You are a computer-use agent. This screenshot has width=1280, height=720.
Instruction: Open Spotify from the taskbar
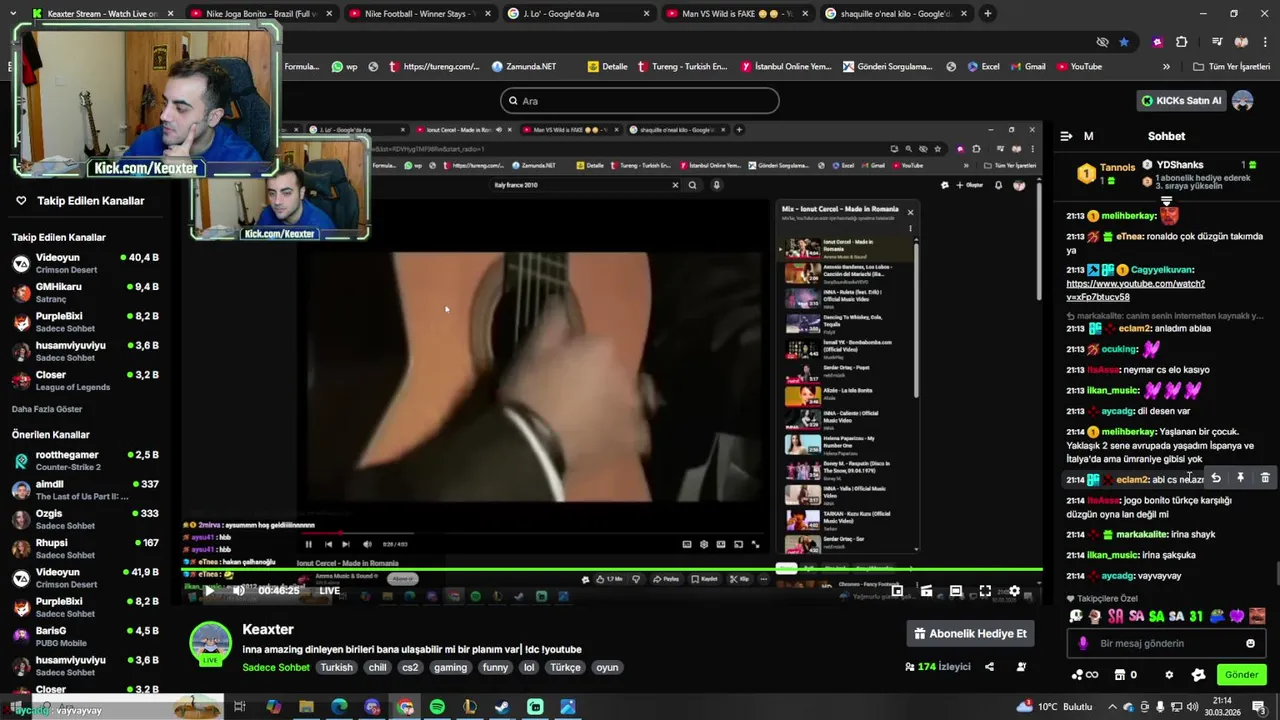click(x=437, y=707)
